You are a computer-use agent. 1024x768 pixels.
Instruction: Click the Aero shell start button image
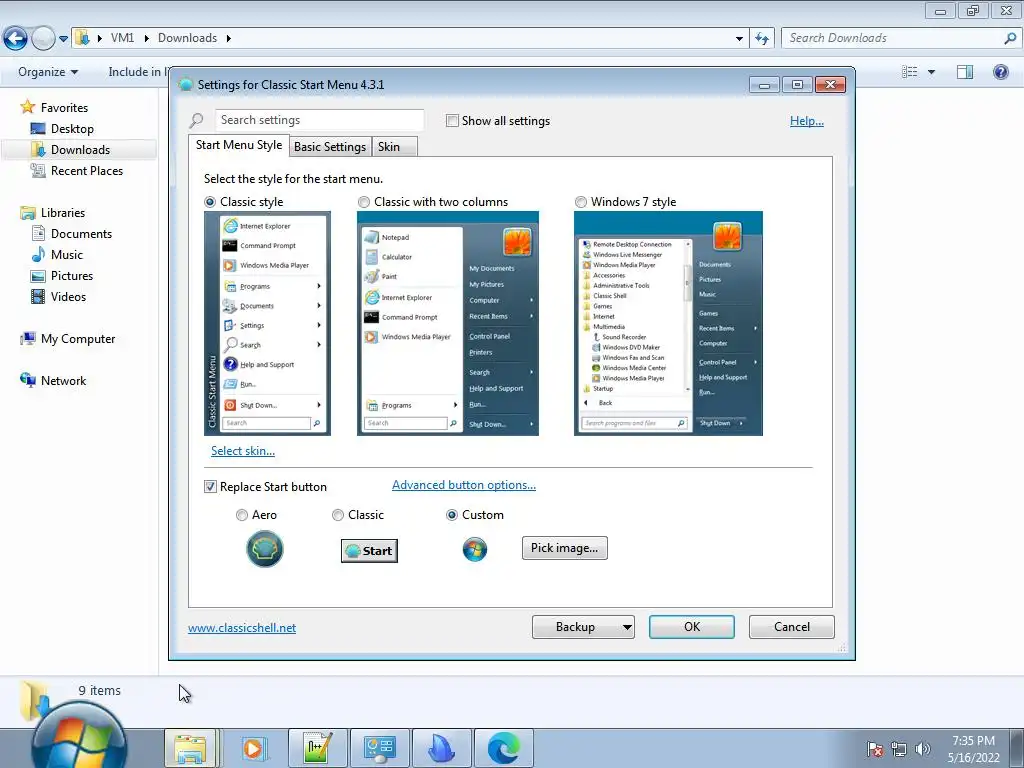[264, 549]
